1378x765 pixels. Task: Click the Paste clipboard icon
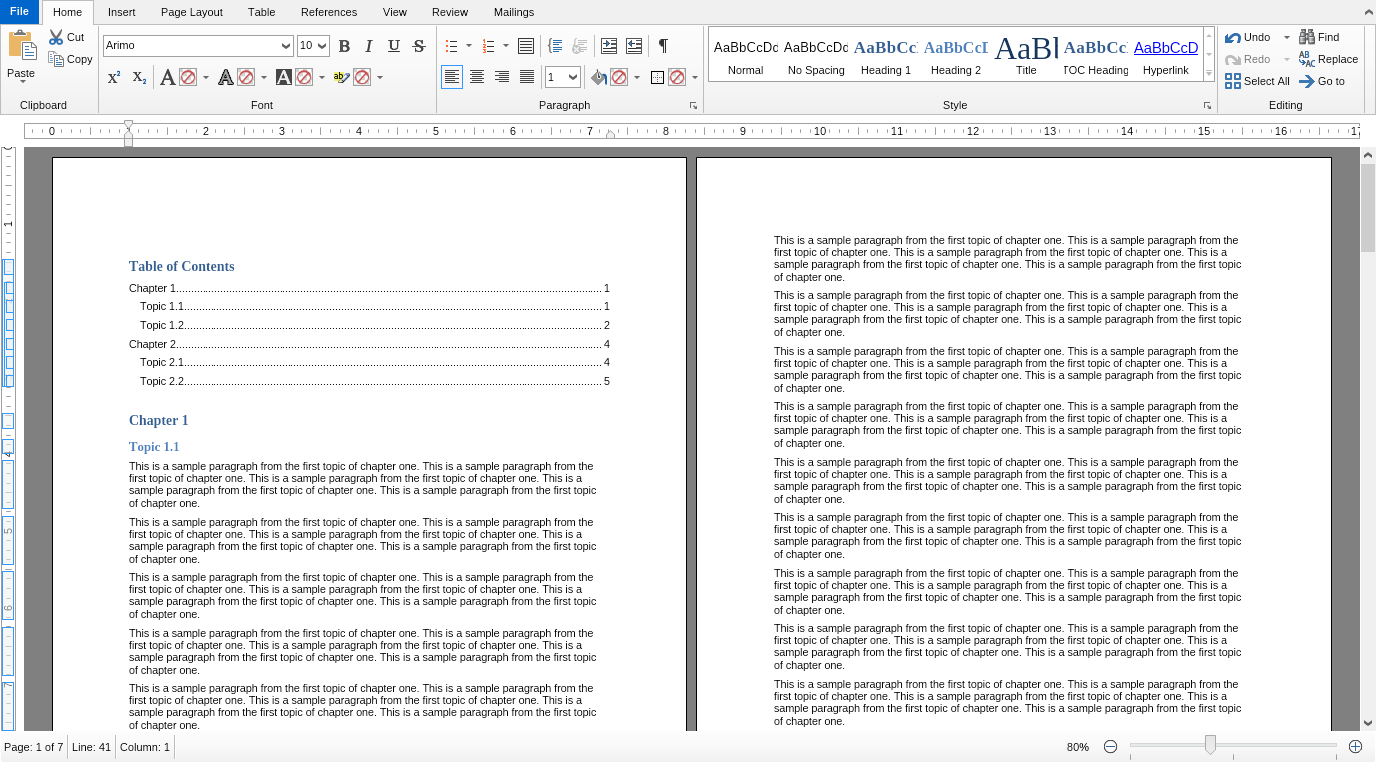pos(22,46)
